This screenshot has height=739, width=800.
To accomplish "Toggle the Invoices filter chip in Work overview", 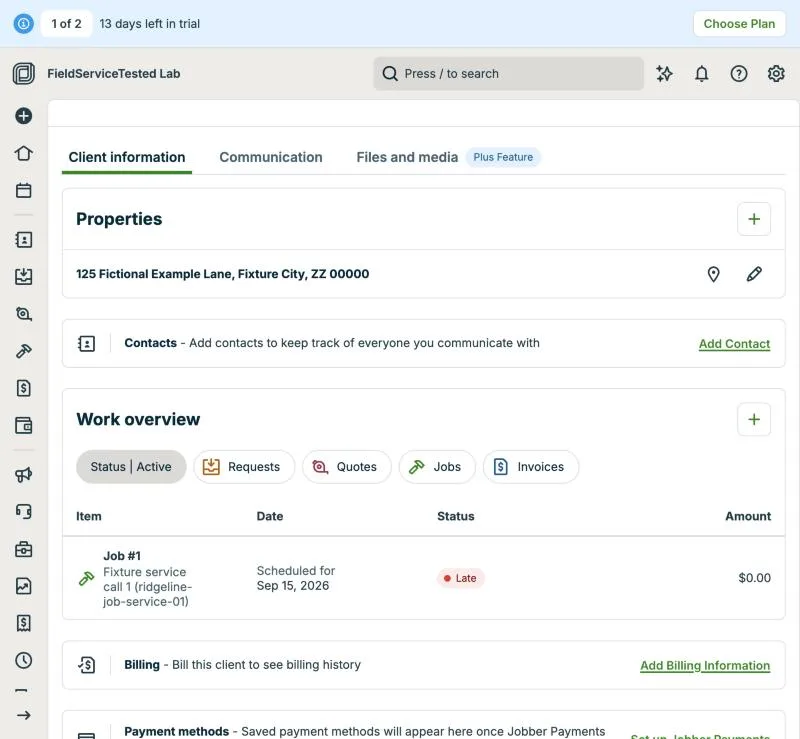I will click(531, 466).
